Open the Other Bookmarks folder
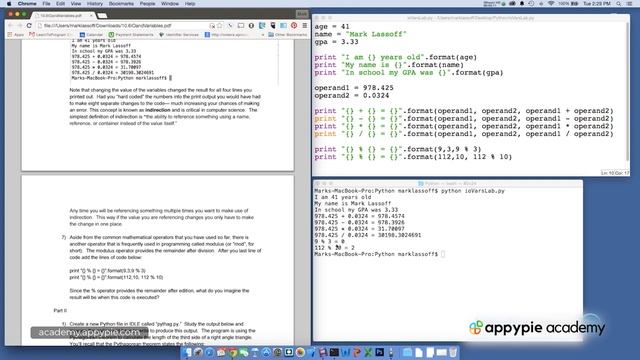Screen dimensions: 640x360 [x=287, y=35]
